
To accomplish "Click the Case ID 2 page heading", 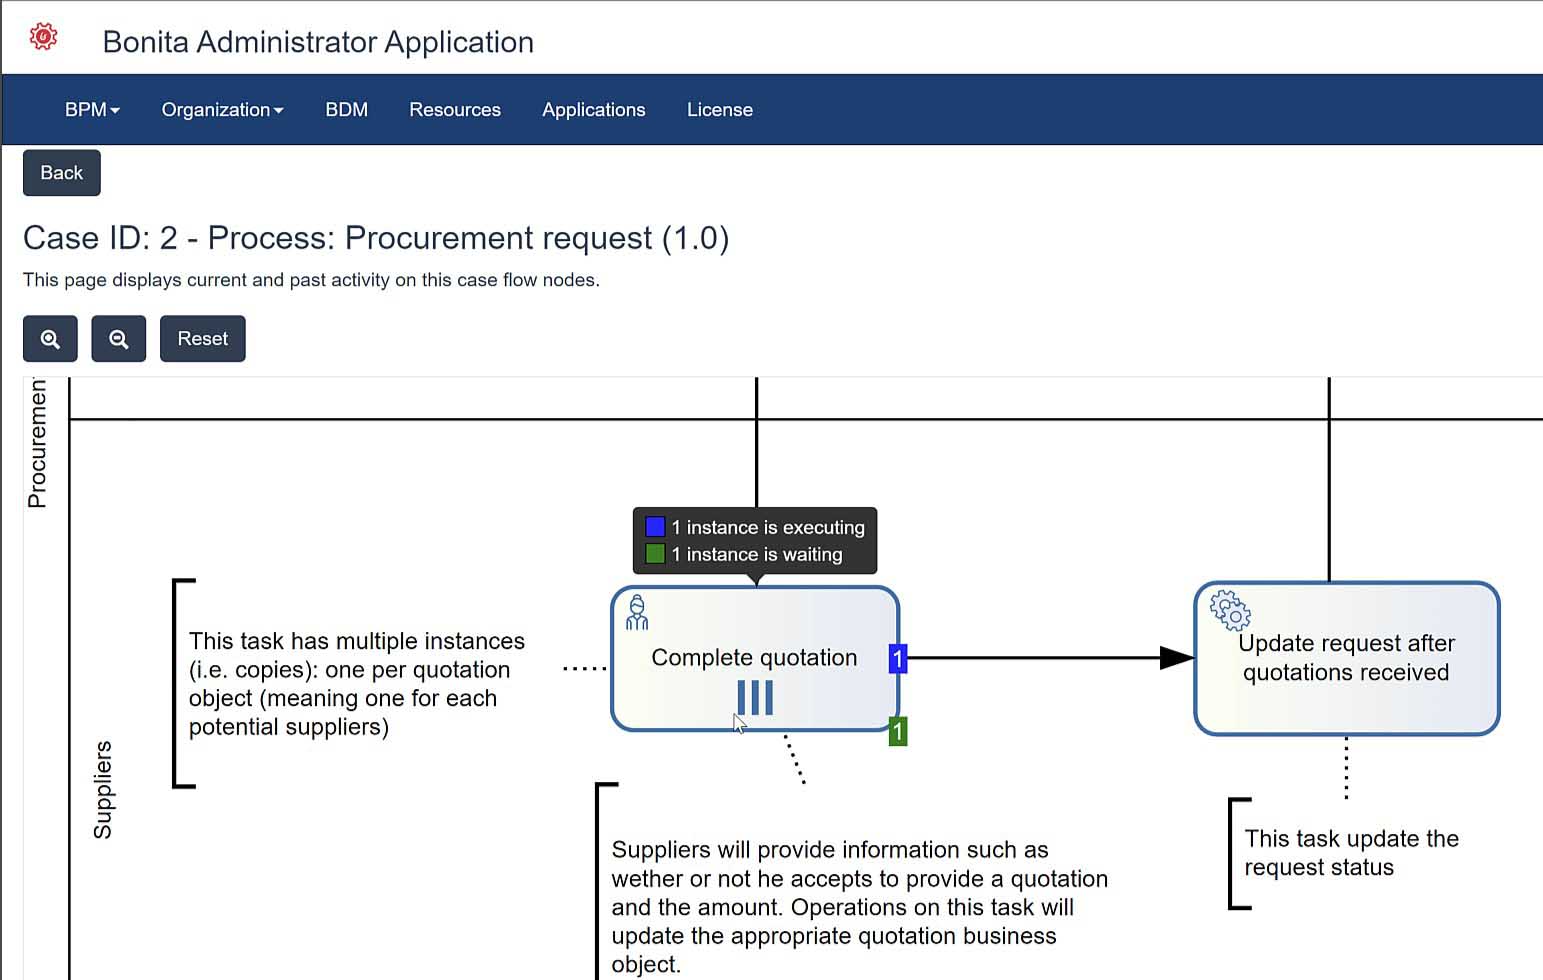I will click(376, 238).
